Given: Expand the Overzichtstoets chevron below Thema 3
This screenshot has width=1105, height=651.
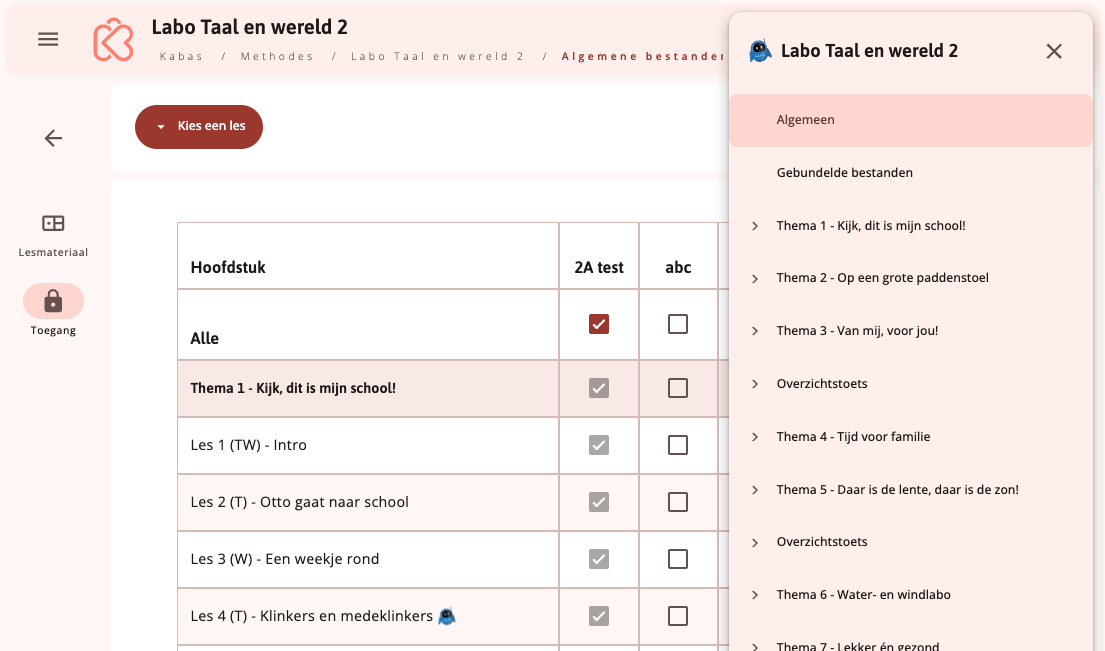Looking at the screenshot, I should (x=755, y=384).
